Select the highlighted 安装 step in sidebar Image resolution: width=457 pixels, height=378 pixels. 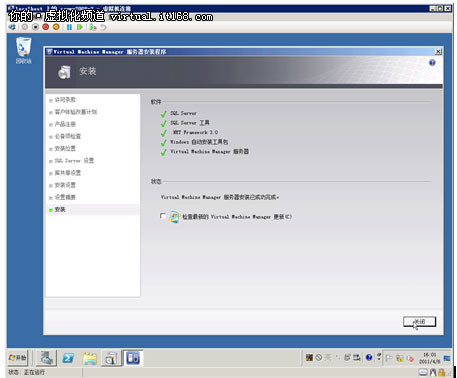[x=60, y=209]
